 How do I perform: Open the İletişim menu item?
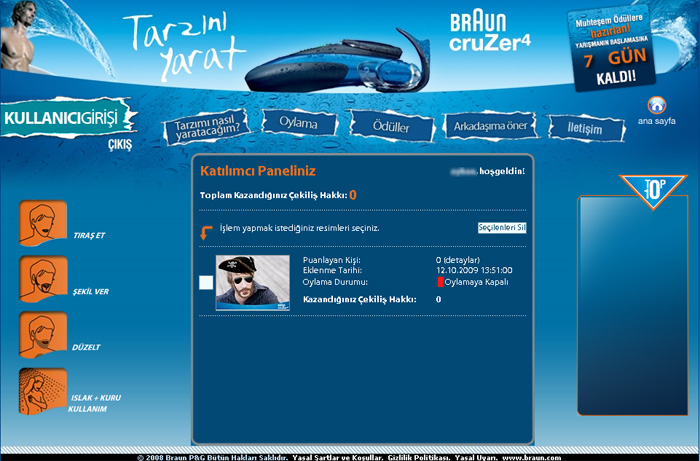(586, 129)
